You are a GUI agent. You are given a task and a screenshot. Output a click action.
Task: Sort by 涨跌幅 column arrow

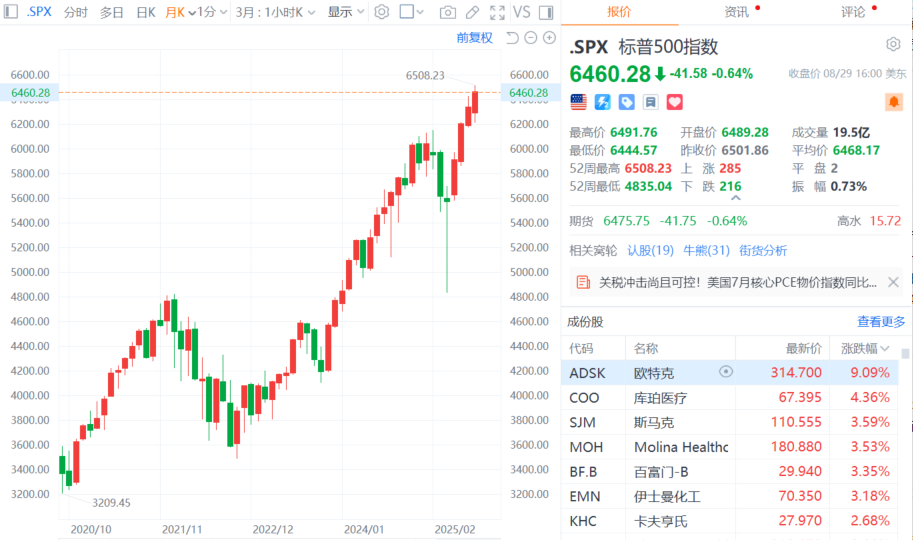[x=885, y=348]
